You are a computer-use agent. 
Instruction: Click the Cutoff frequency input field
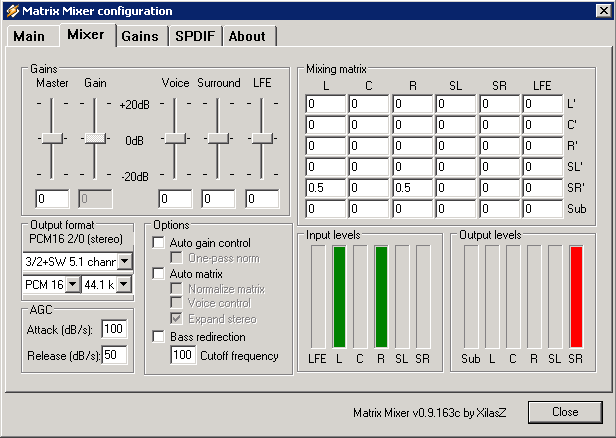(x=183, y=355)
